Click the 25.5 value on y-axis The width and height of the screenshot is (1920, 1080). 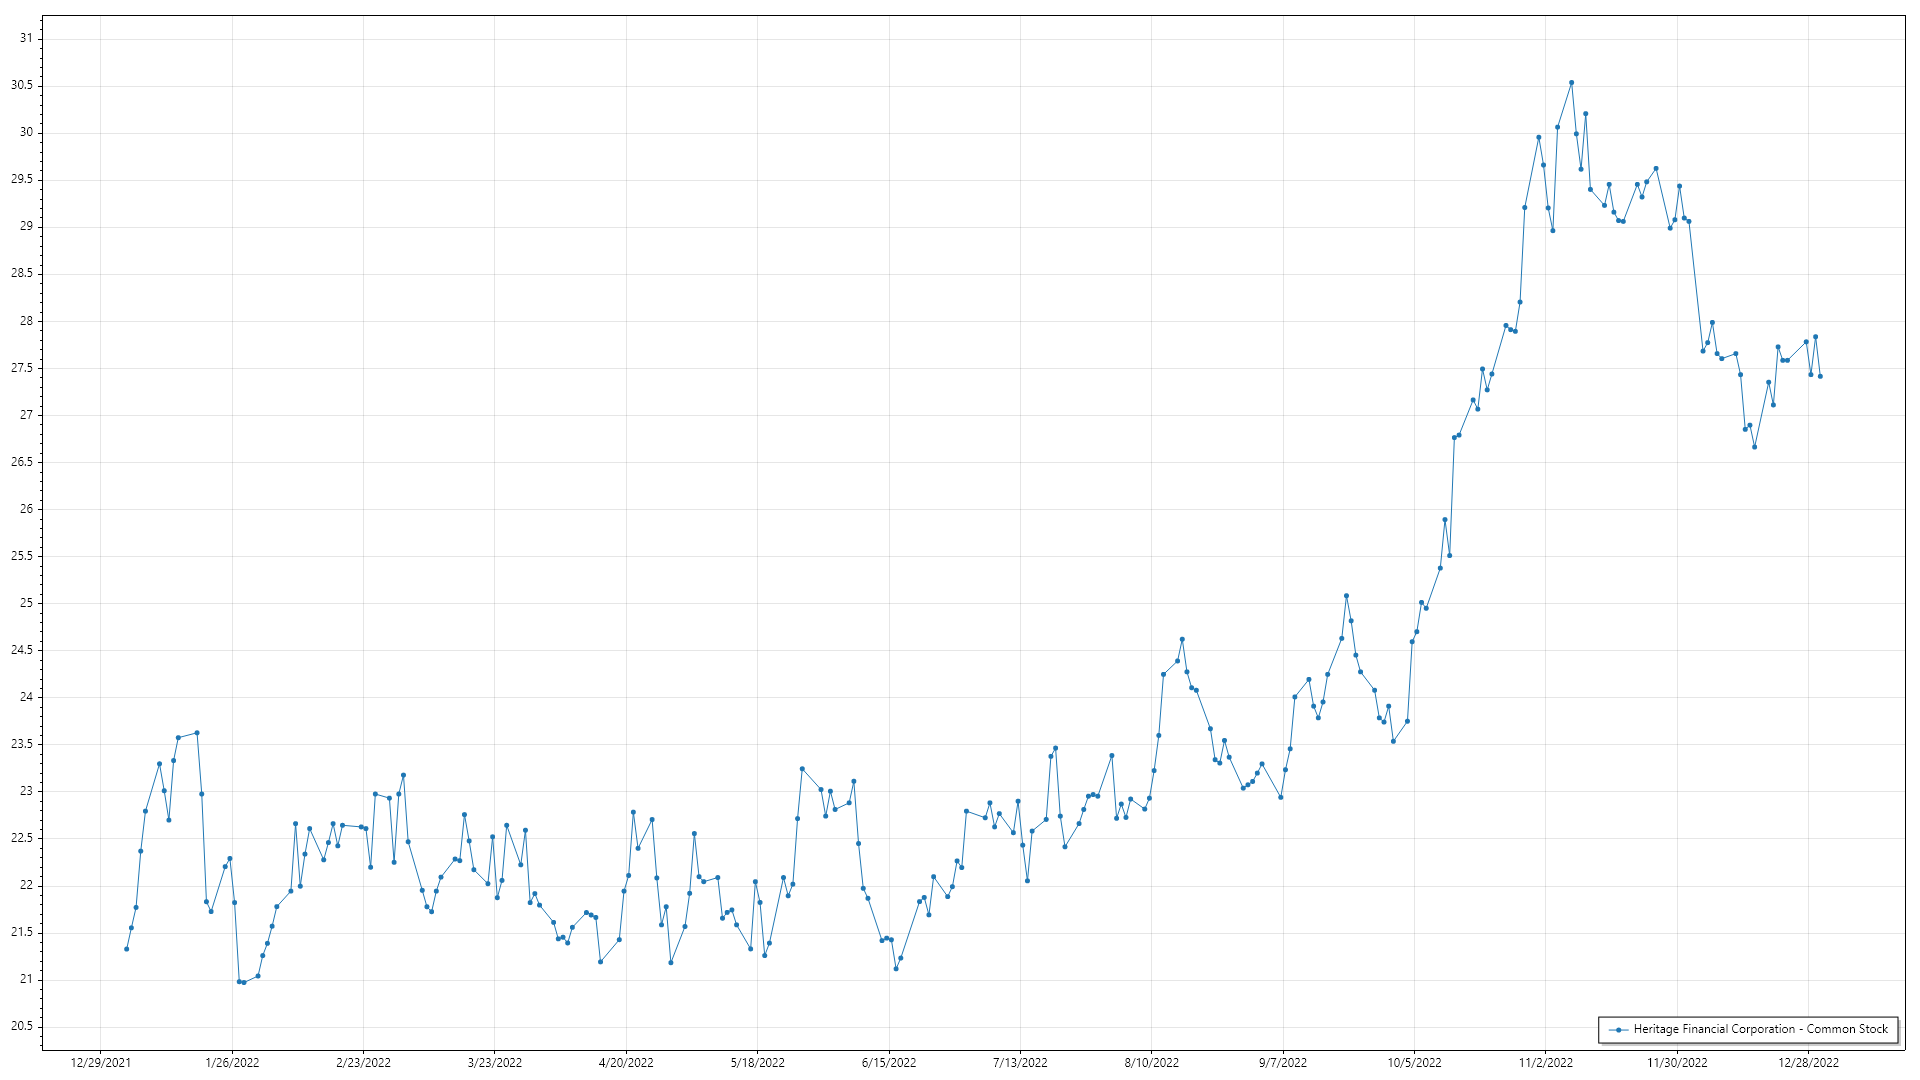click(x=21, y=556)
